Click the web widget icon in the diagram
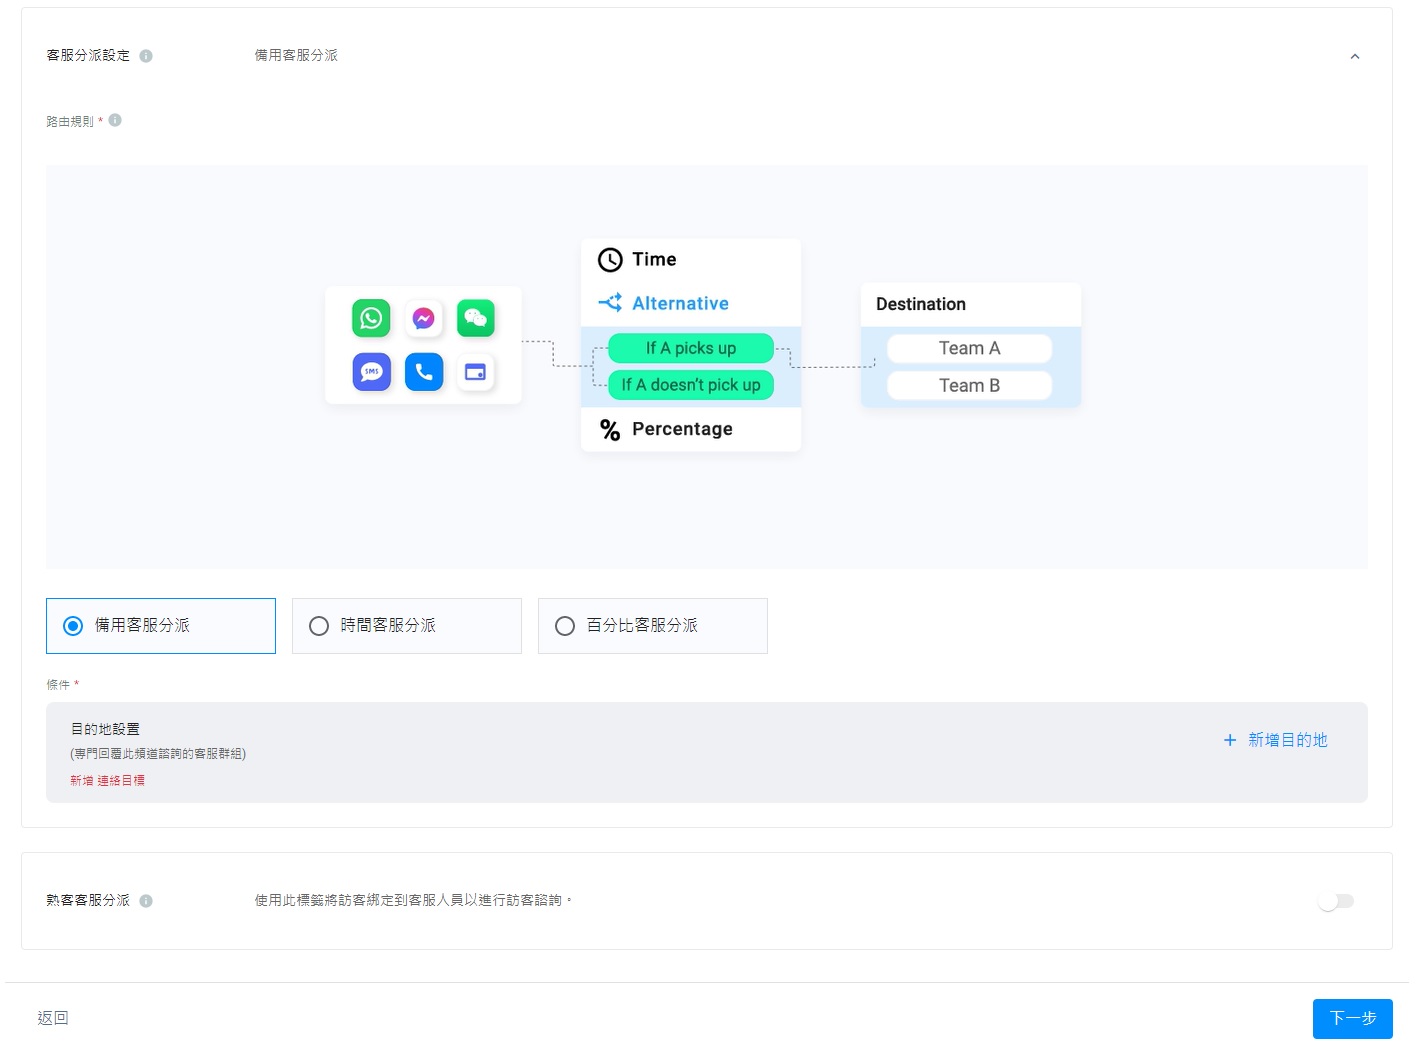 click(476, 372)
